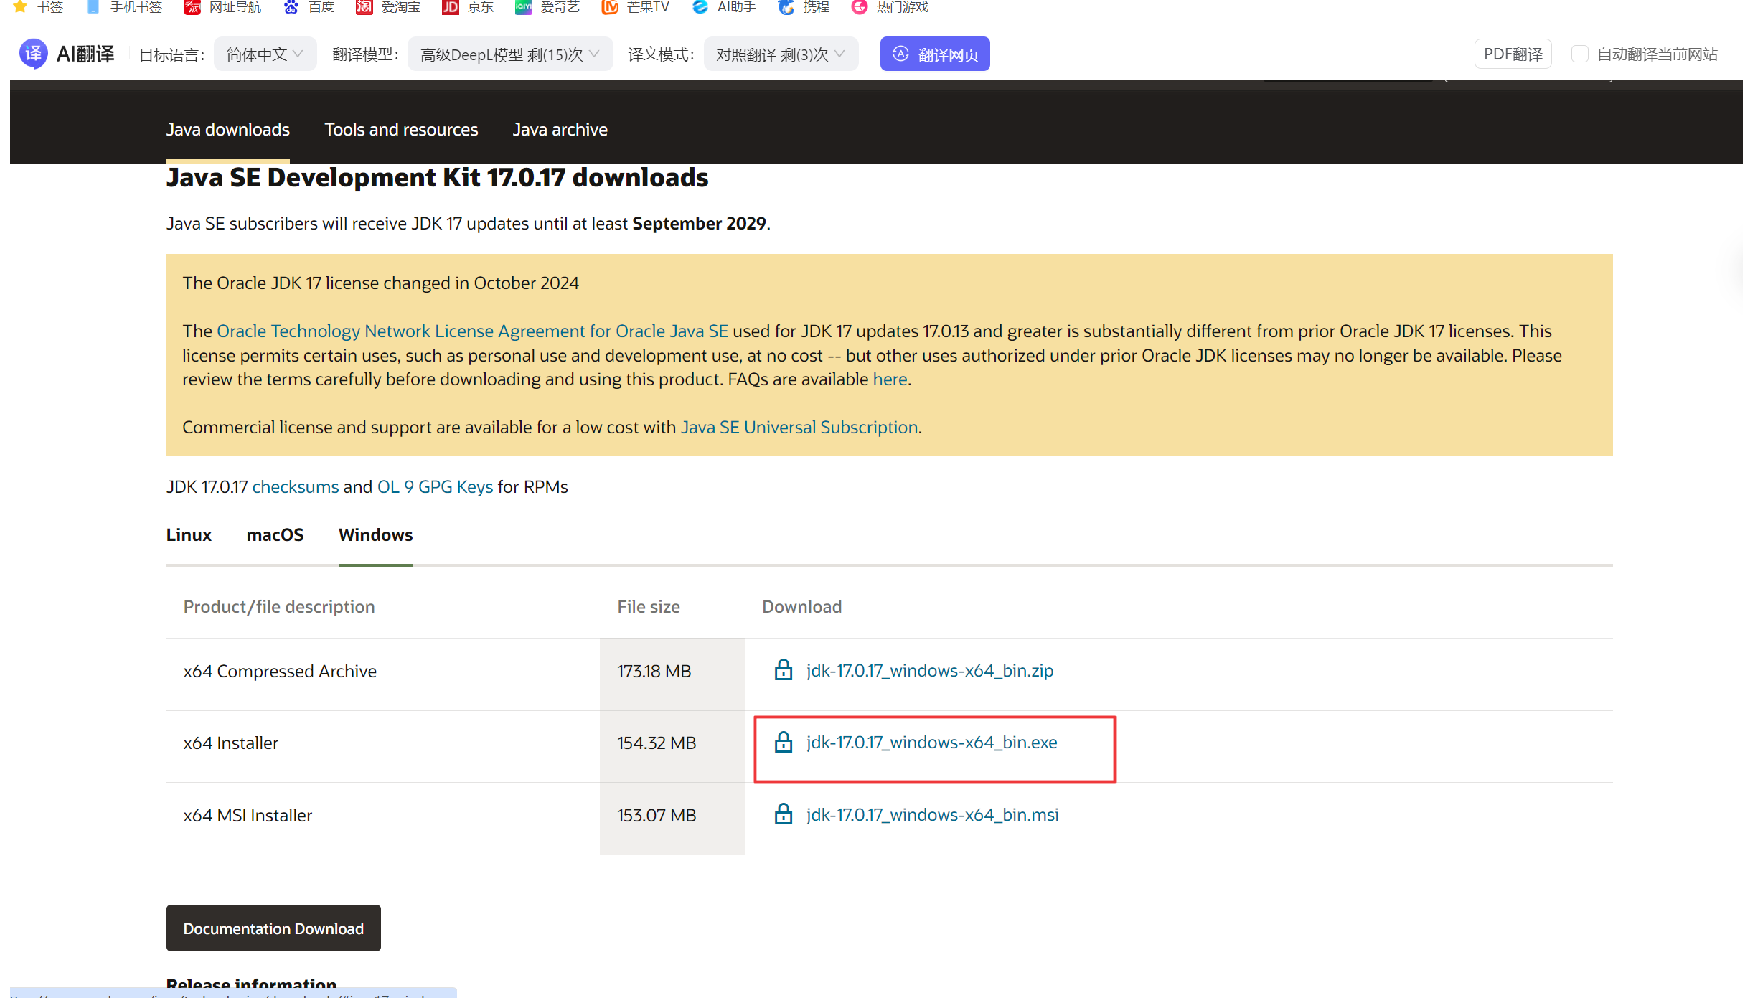Enable 自动翻译当前网站 checkbox
The image size is (1743, 1005).
tap(1580, 54)
